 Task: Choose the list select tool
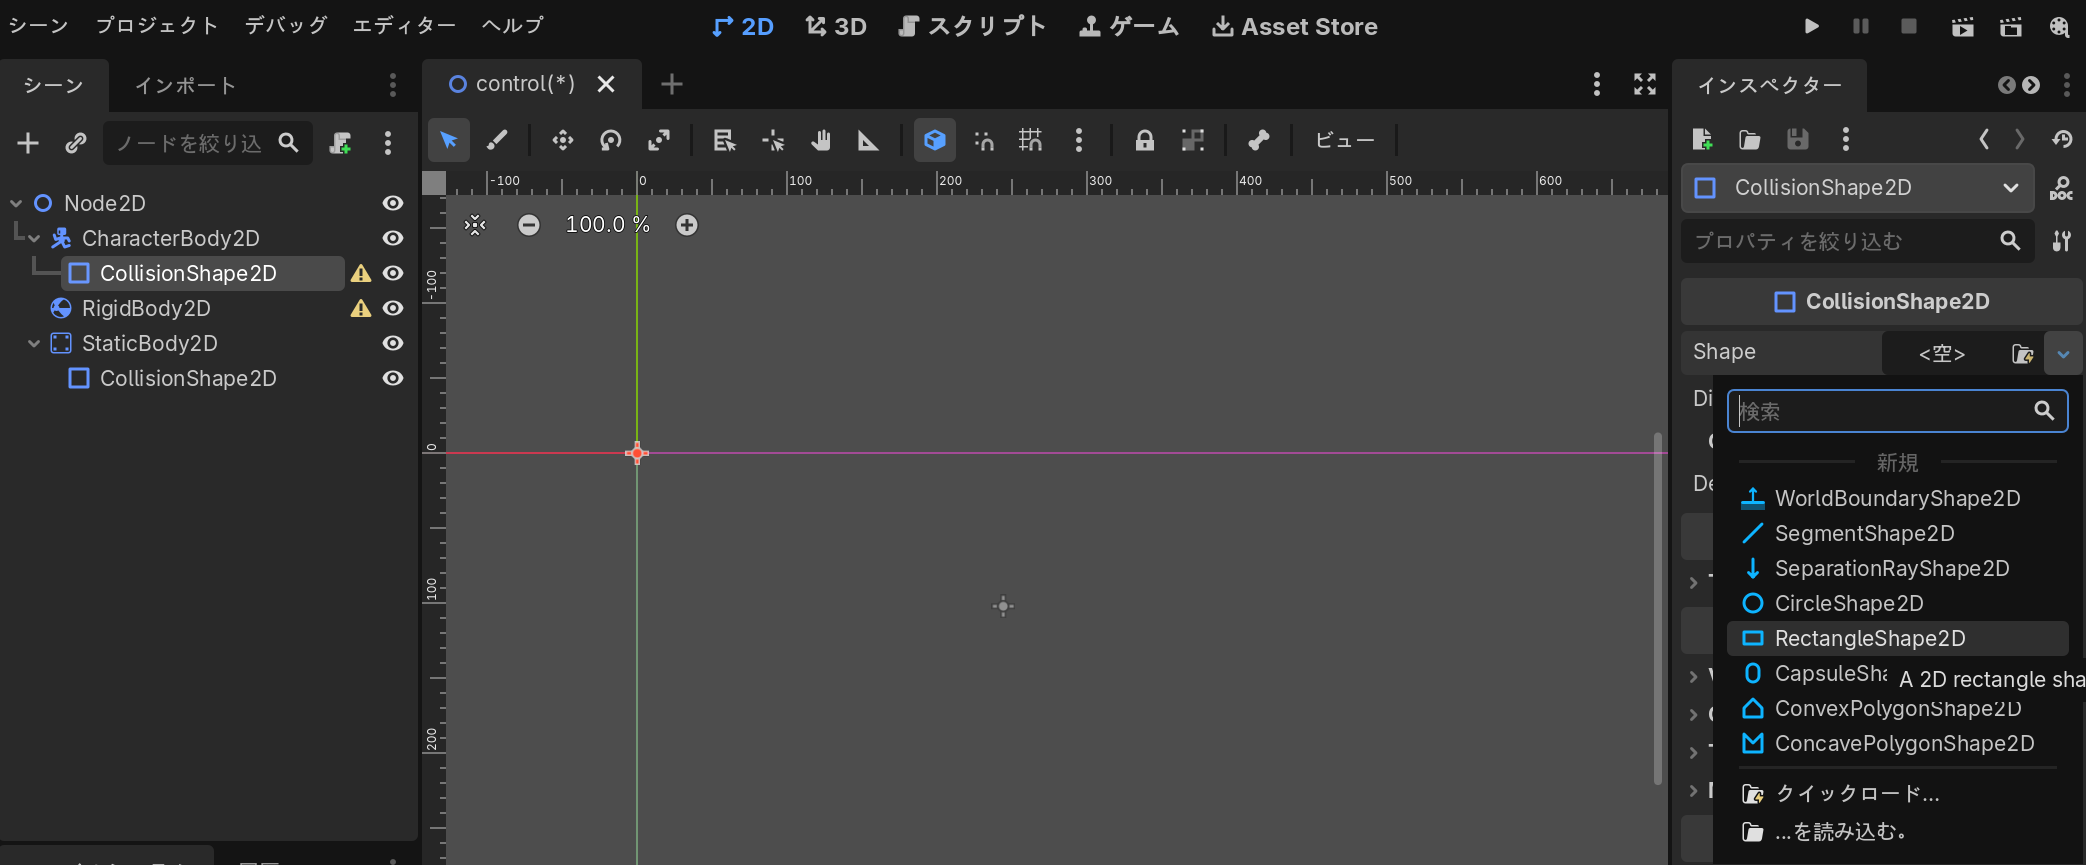coord(724,140)
